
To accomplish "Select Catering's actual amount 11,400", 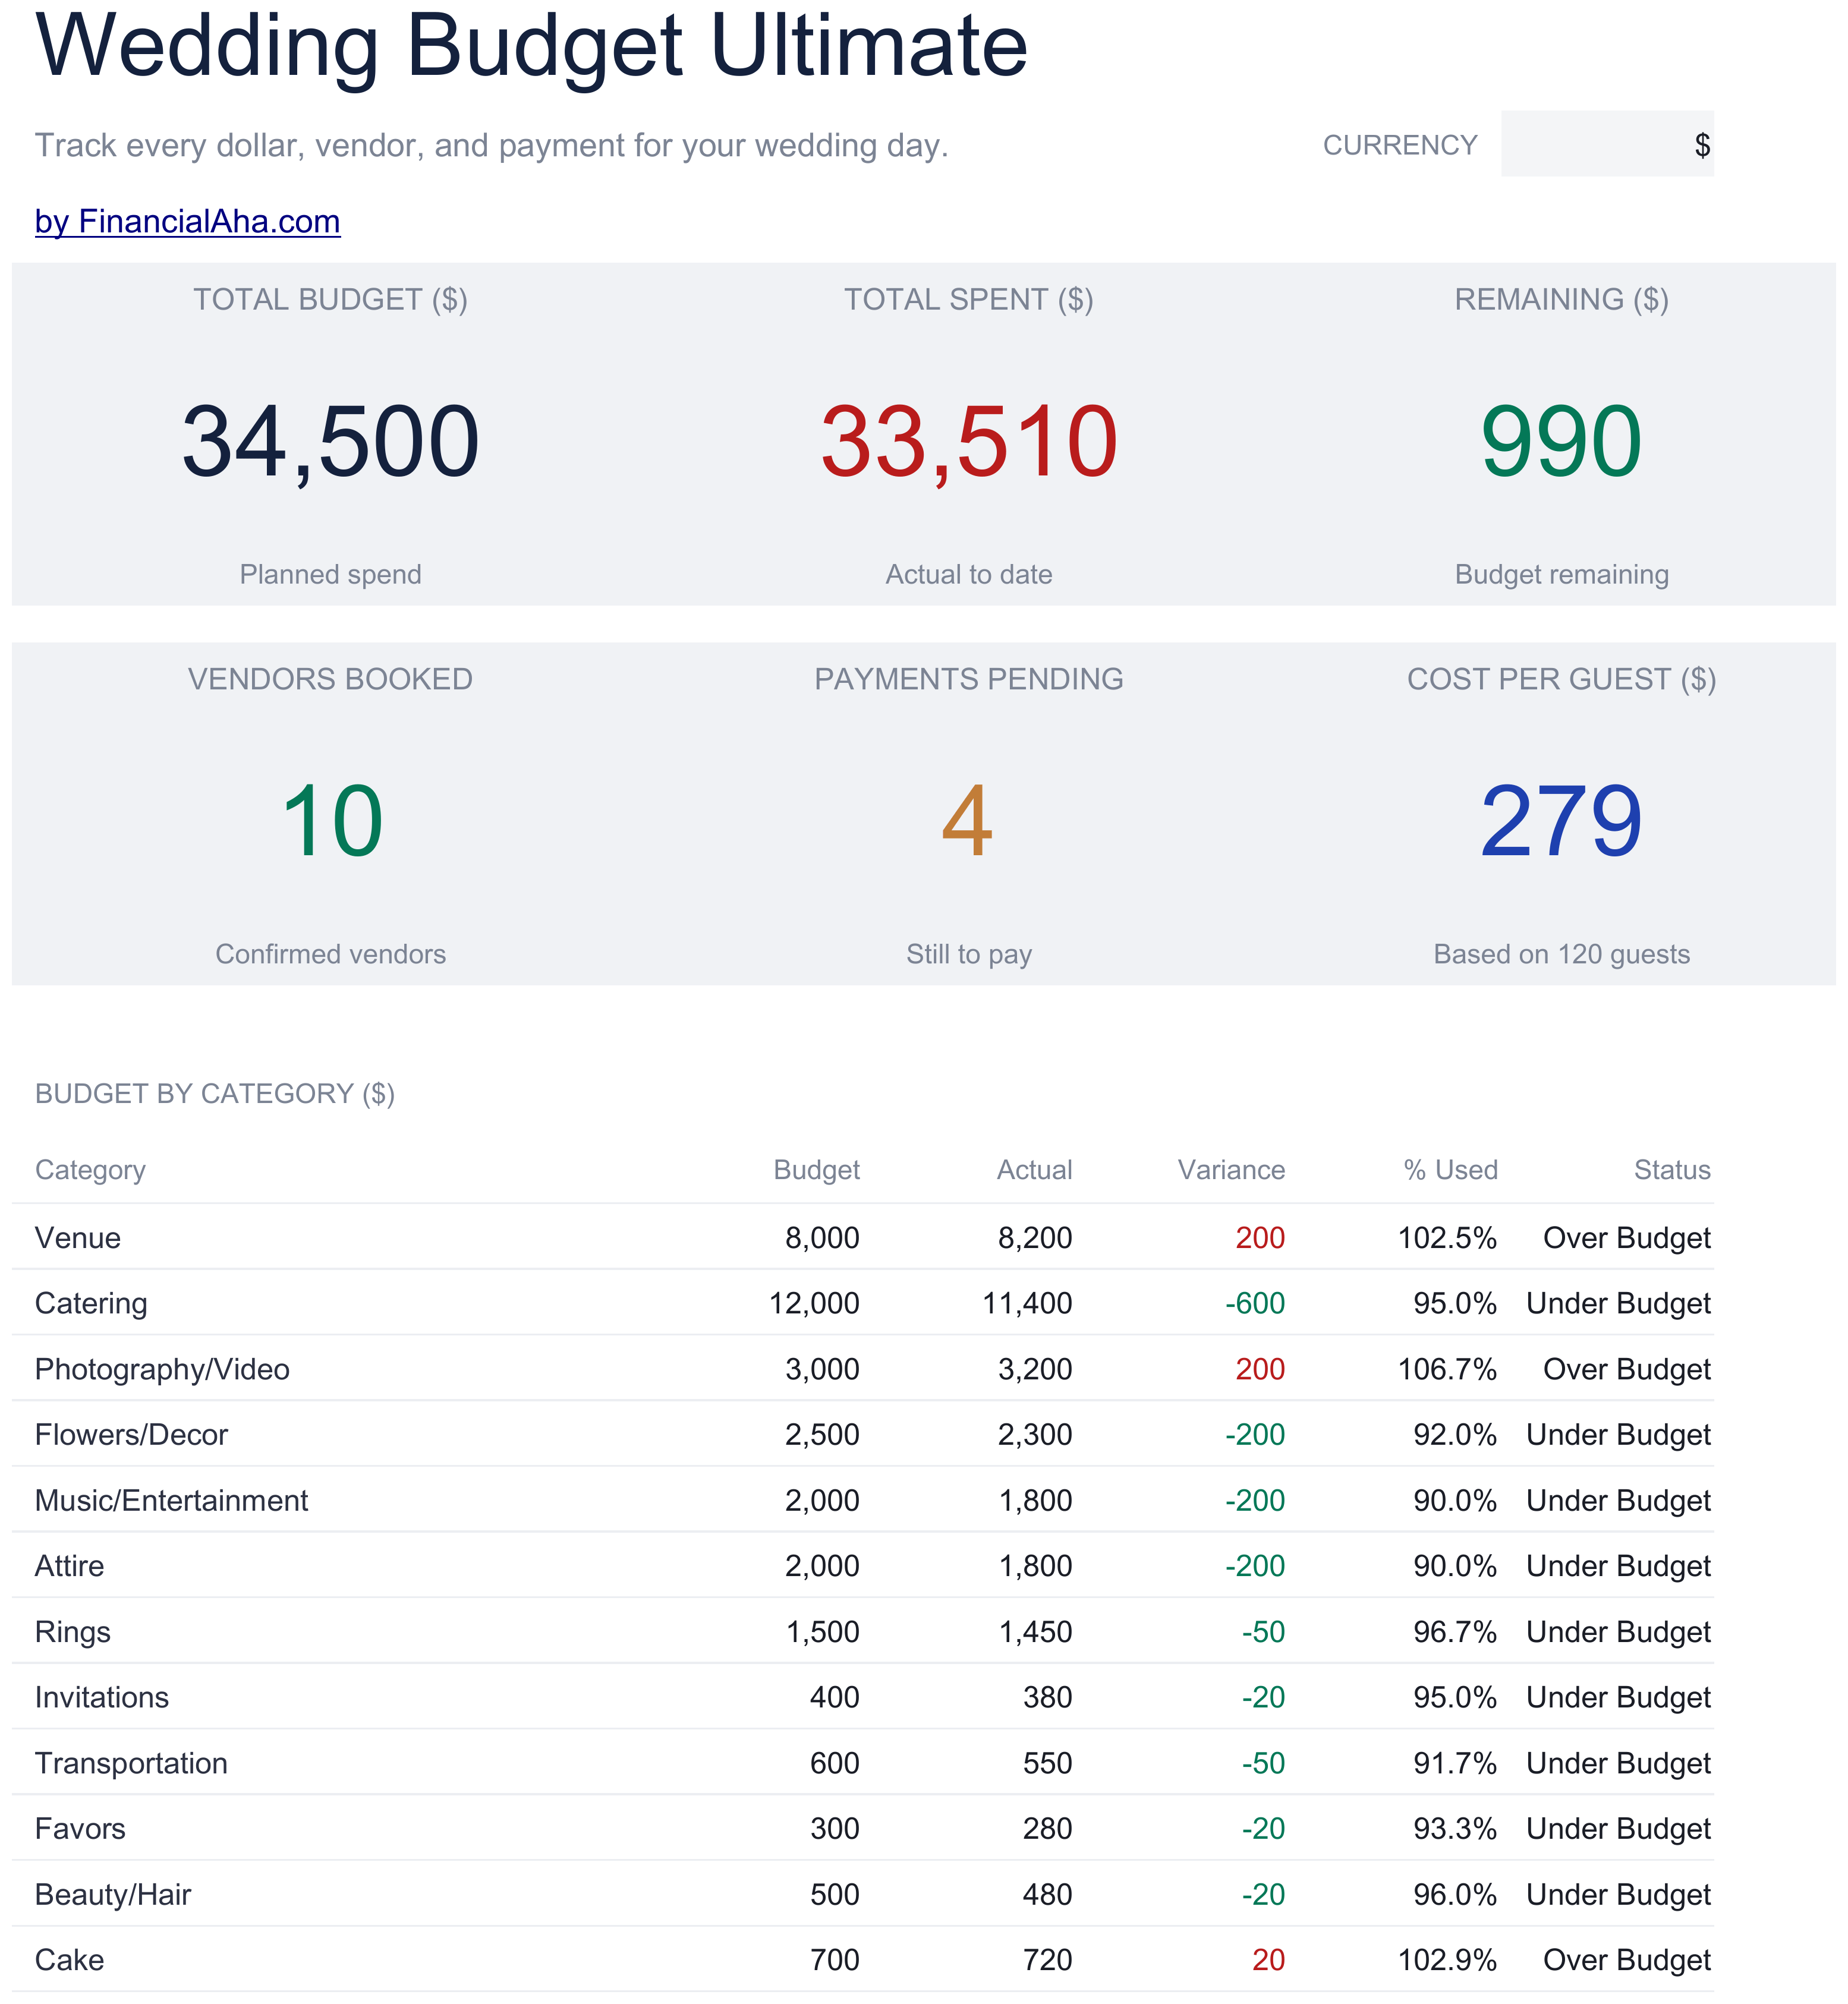I will (x=1027, y=1303).
